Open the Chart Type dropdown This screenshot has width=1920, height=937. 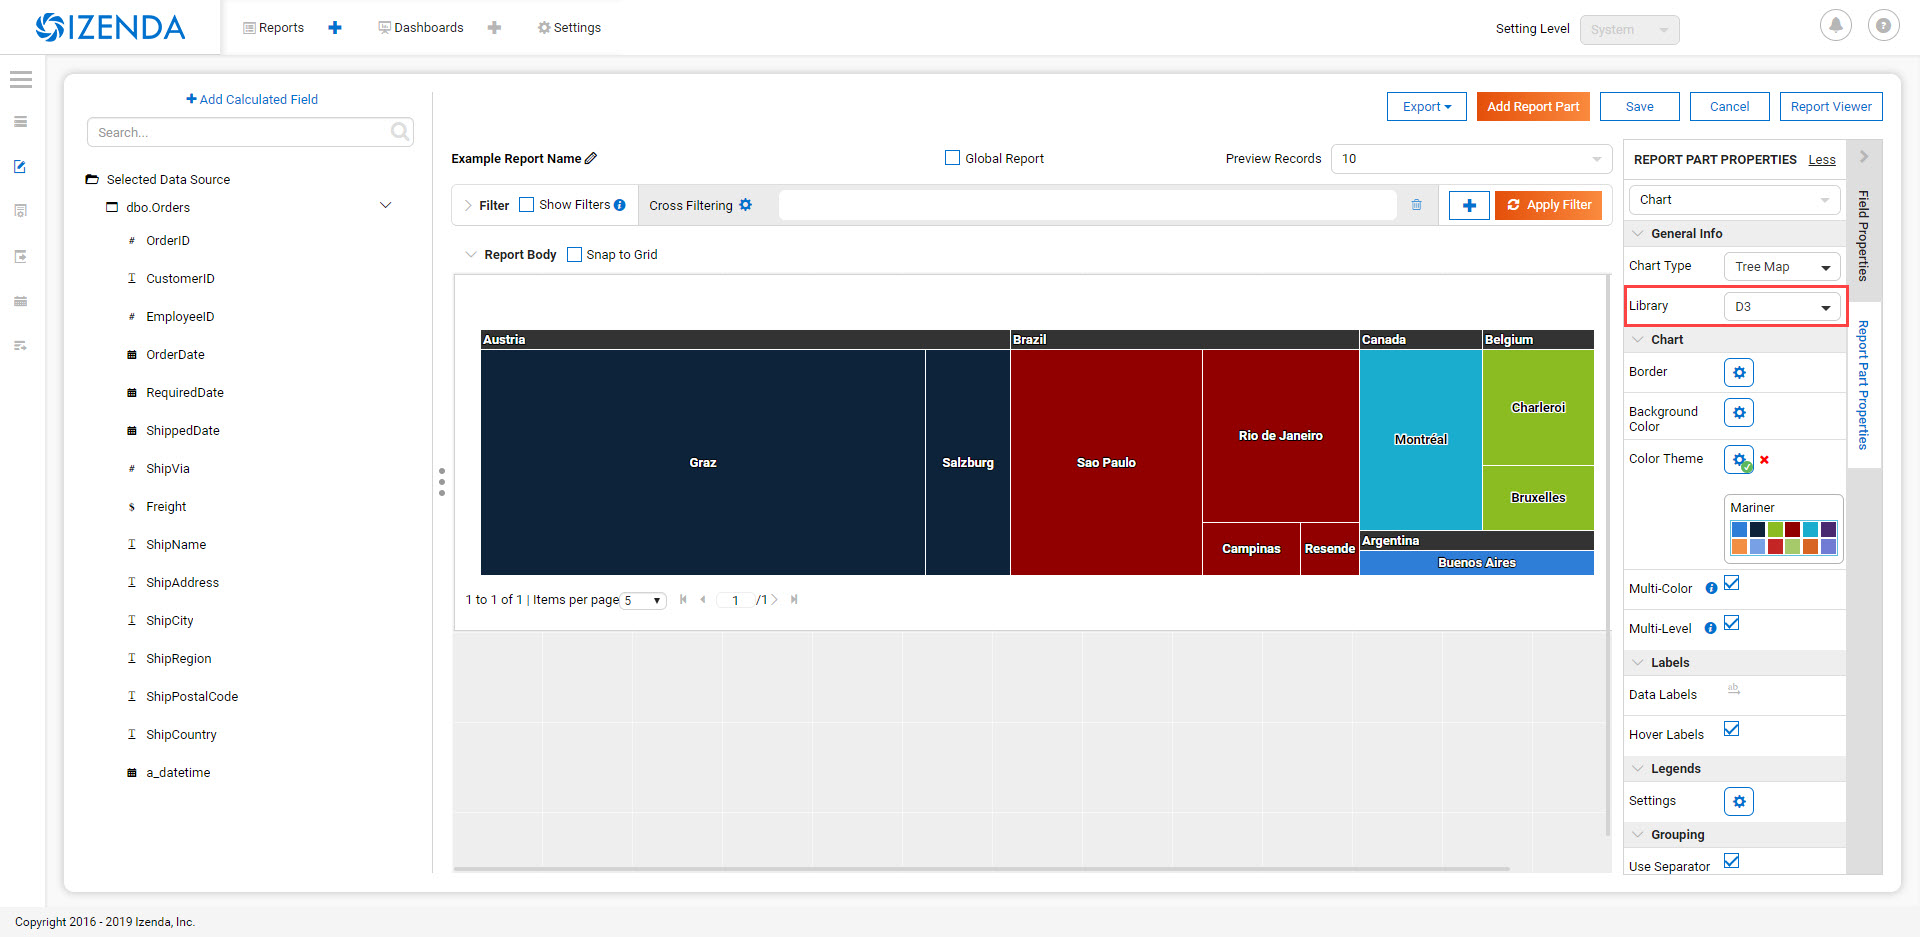pos(1782,267)
